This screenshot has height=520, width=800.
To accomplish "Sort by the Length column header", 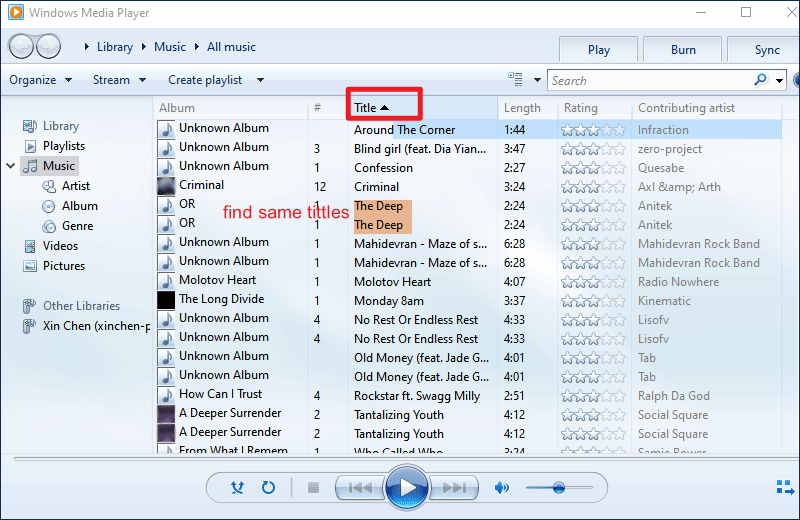I will [528, 108].
